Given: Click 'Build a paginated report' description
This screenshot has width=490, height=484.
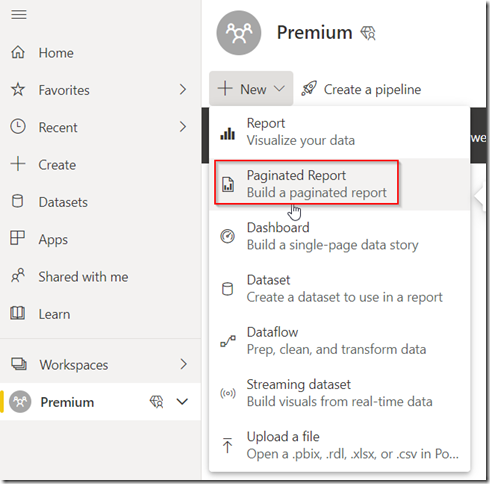Looking at the screenshot, I should (317, 193).
